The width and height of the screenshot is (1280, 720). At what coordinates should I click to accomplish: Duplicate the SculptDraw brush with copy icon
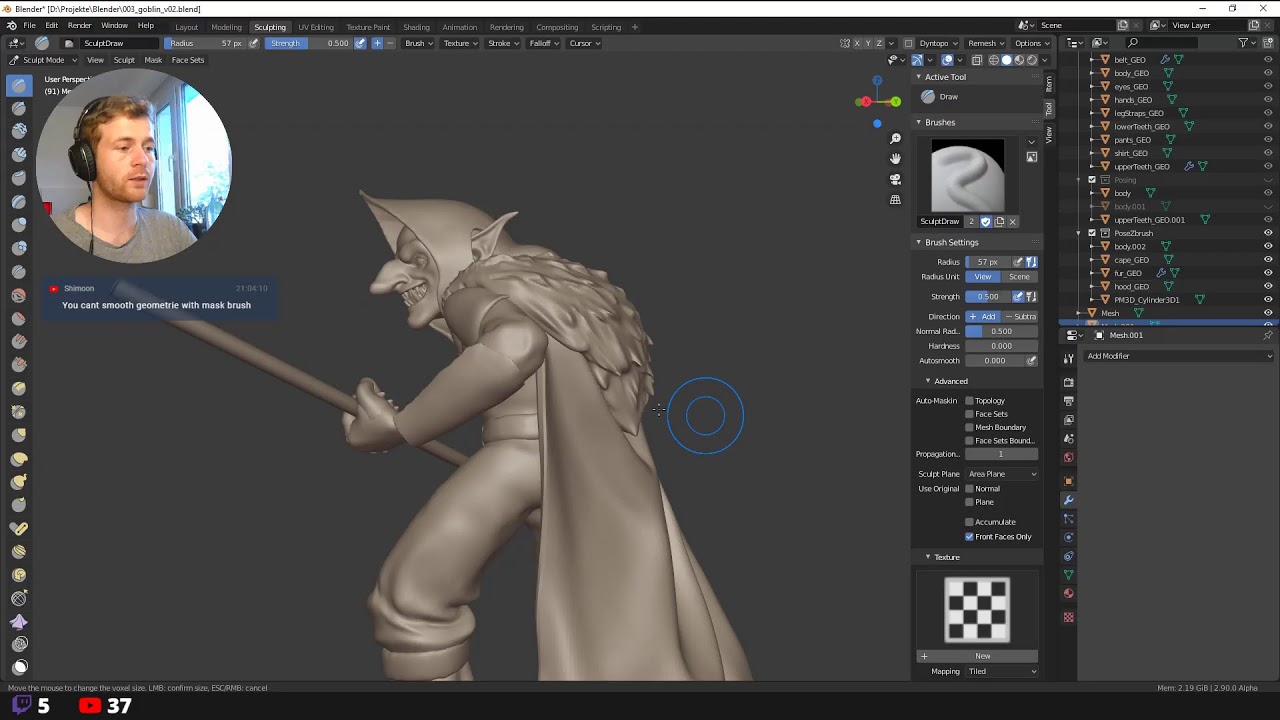[999, 221]
